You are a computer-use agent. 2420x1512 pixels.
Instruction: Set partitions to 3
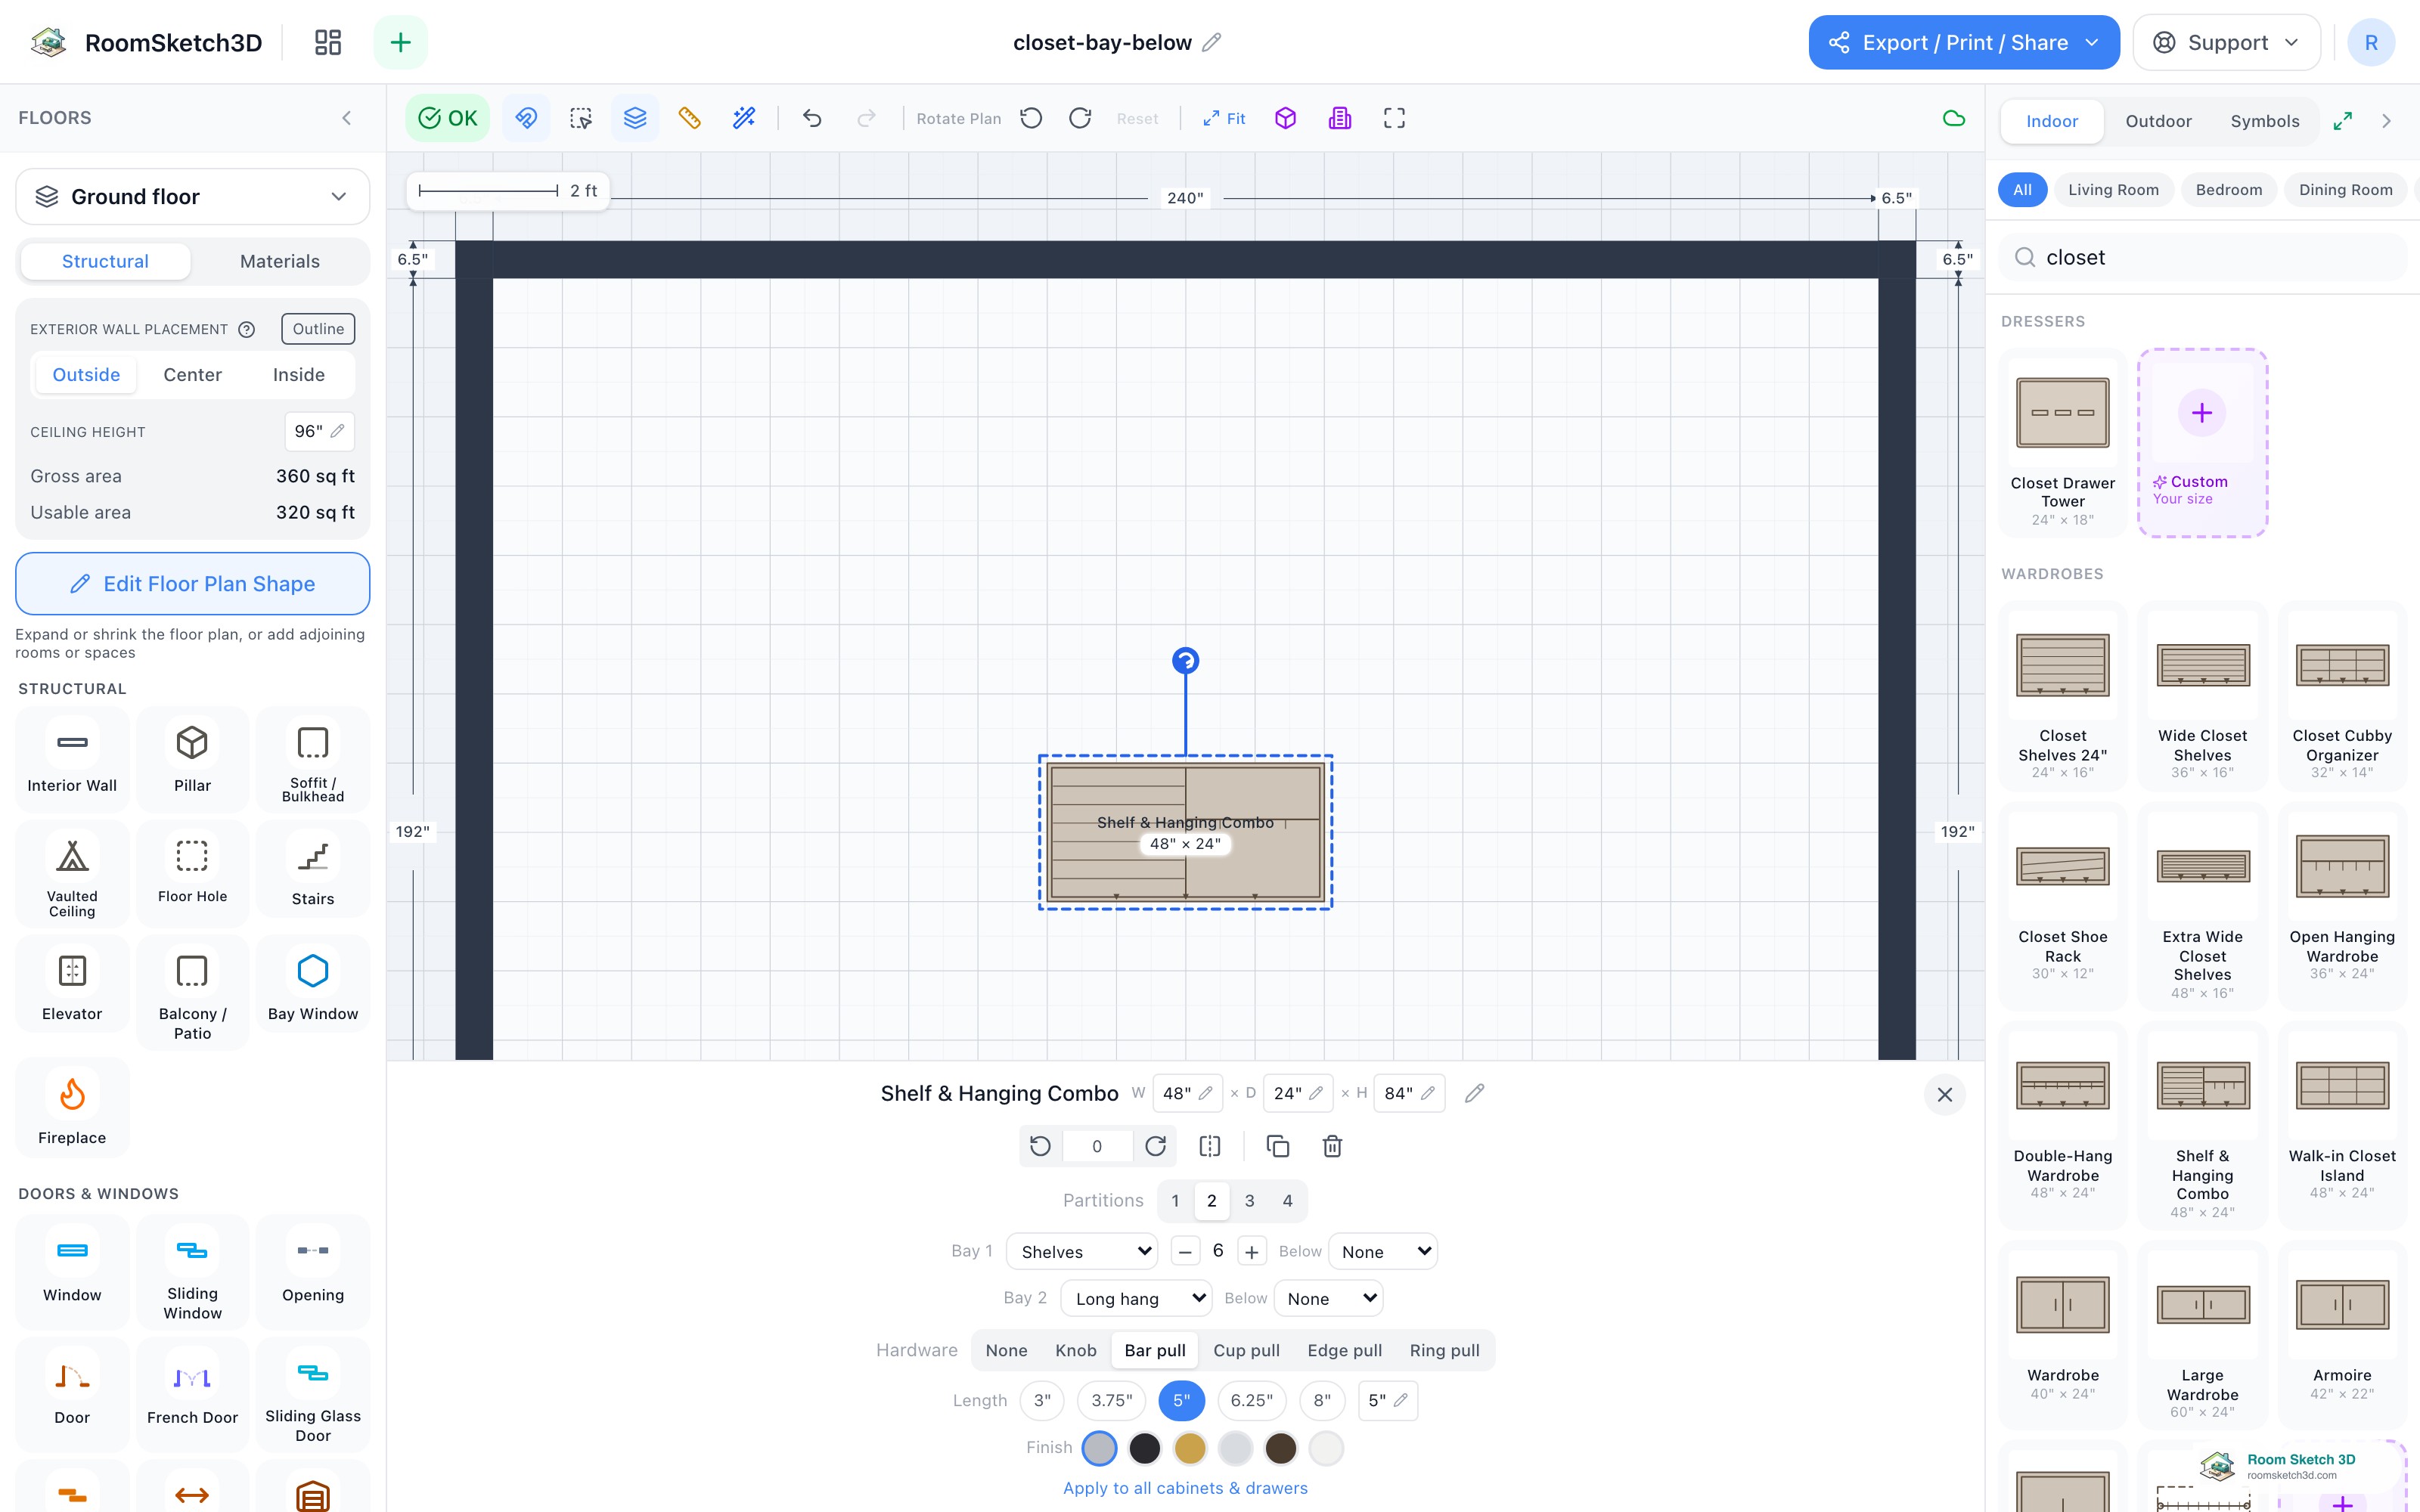tap(1249, 1201)
